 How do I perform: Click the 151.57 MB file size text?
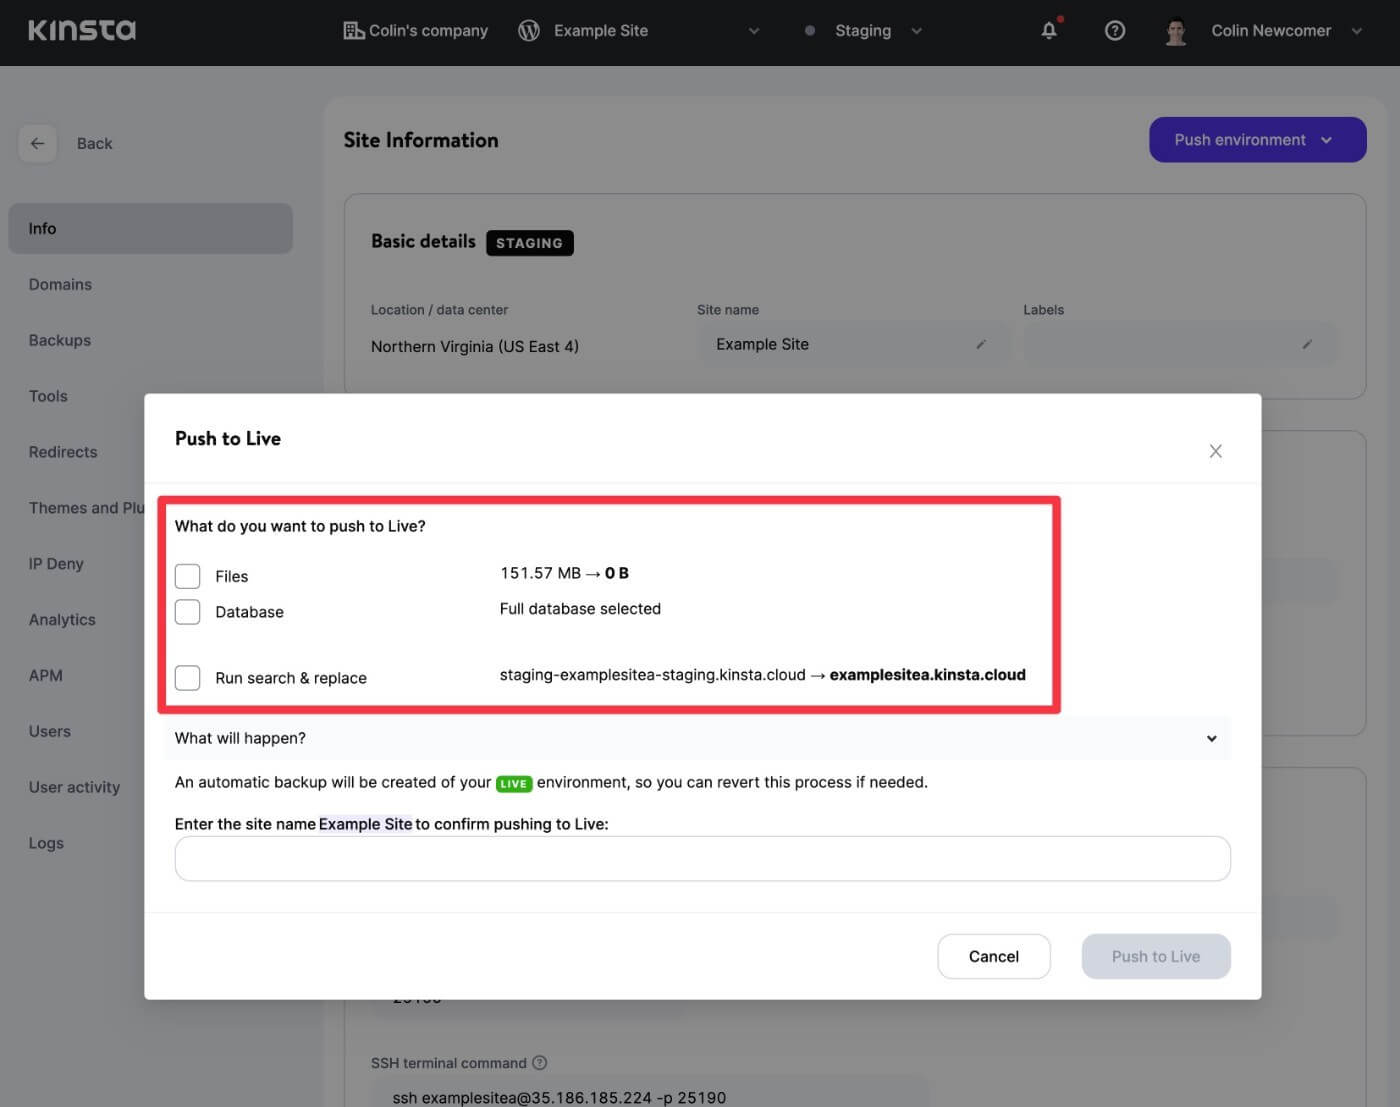(x=540, y=573)
